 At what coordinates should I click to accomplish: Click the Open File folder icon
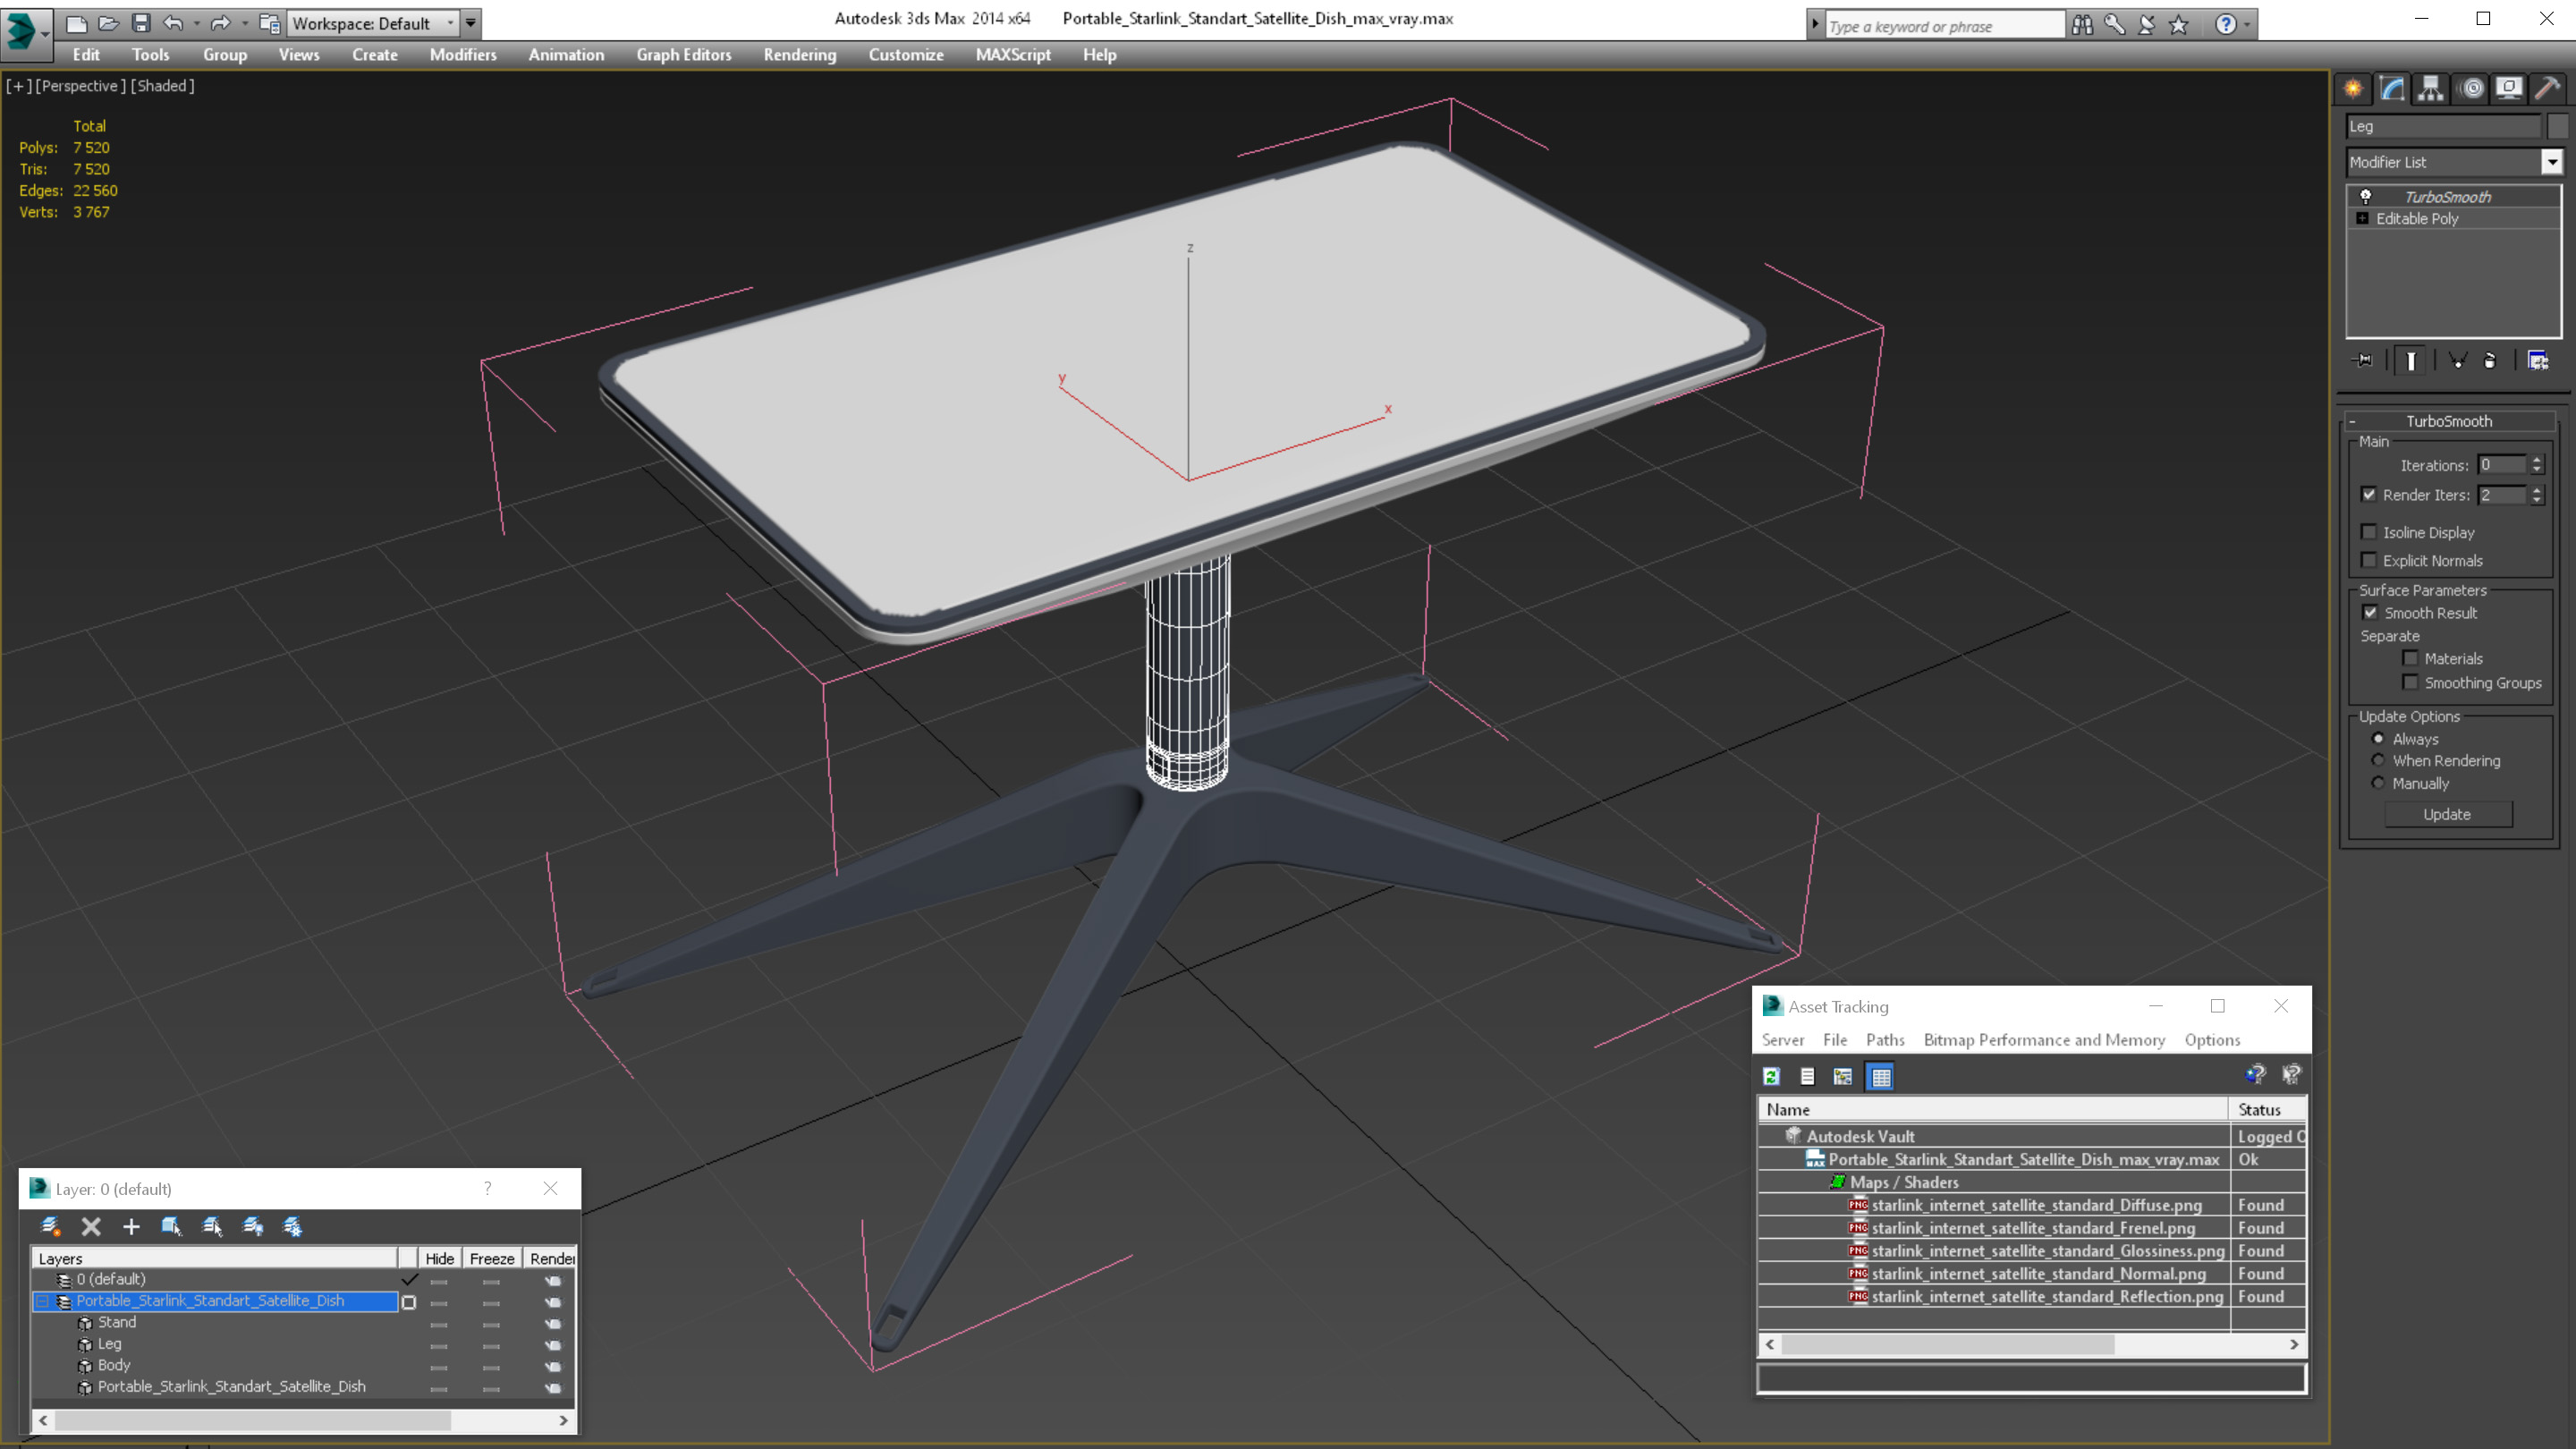click(109, 23)
